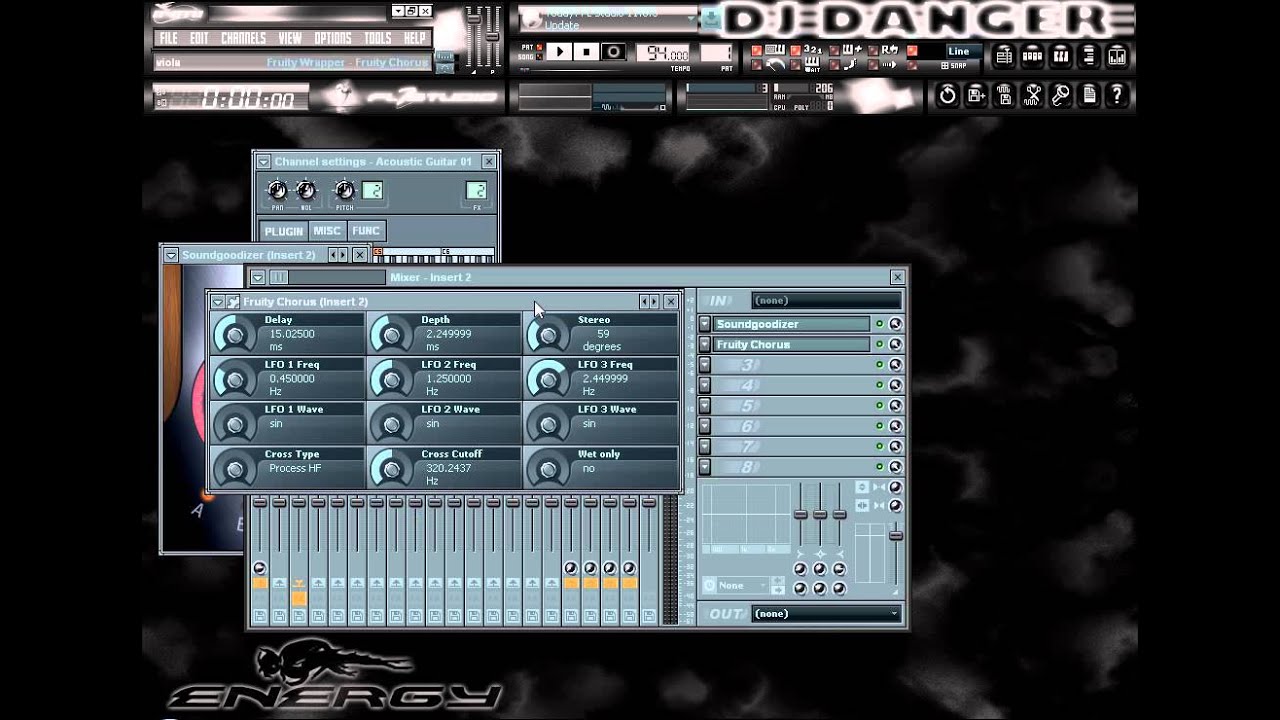1280x720 pixels.
Task: Open the CHANNELS menu
Action: point(243,38)
